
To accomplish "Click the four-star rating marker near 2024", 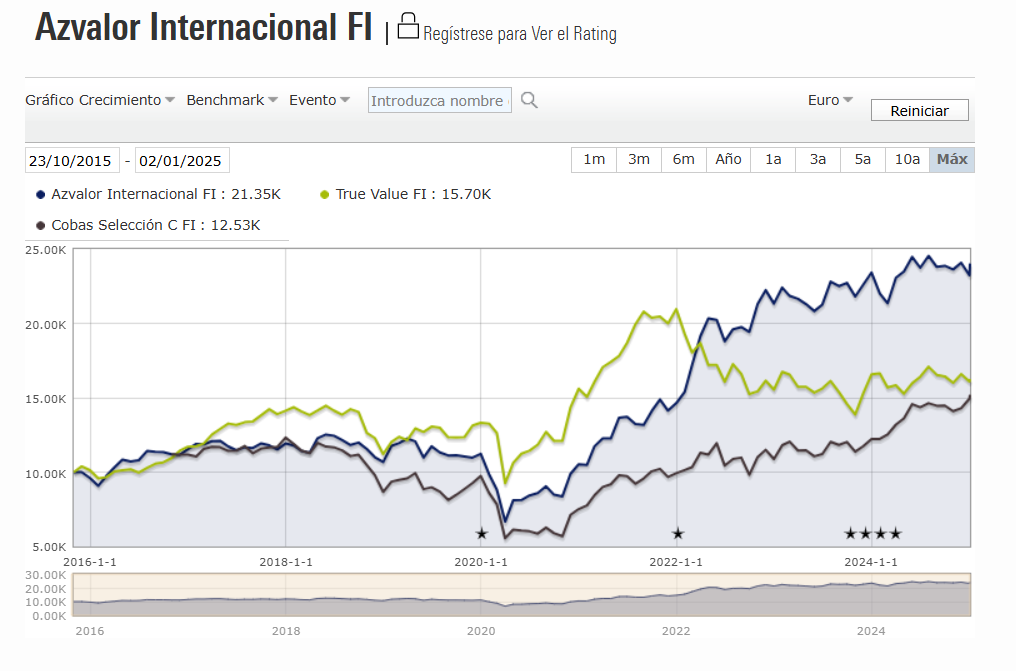I will pyautogui.click(x=873, y=534).
